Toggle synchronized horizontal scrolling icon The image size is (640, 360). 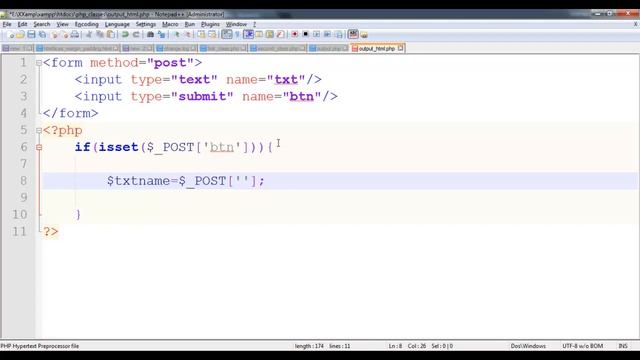pos(212,35)
